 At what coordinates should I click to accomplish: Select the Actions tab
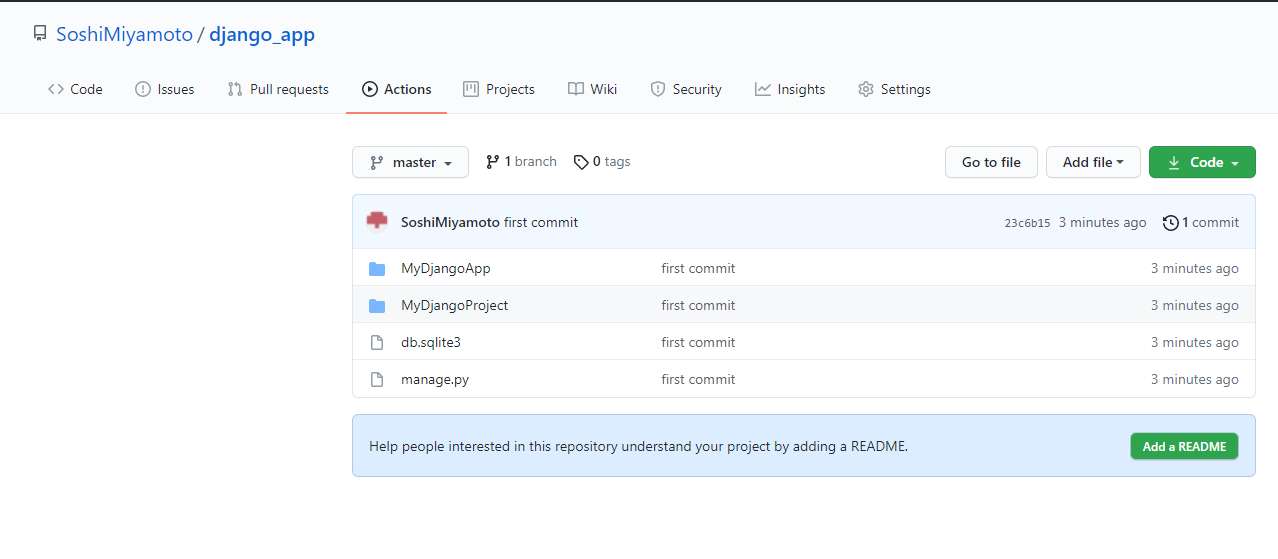[x=397, y=89]
